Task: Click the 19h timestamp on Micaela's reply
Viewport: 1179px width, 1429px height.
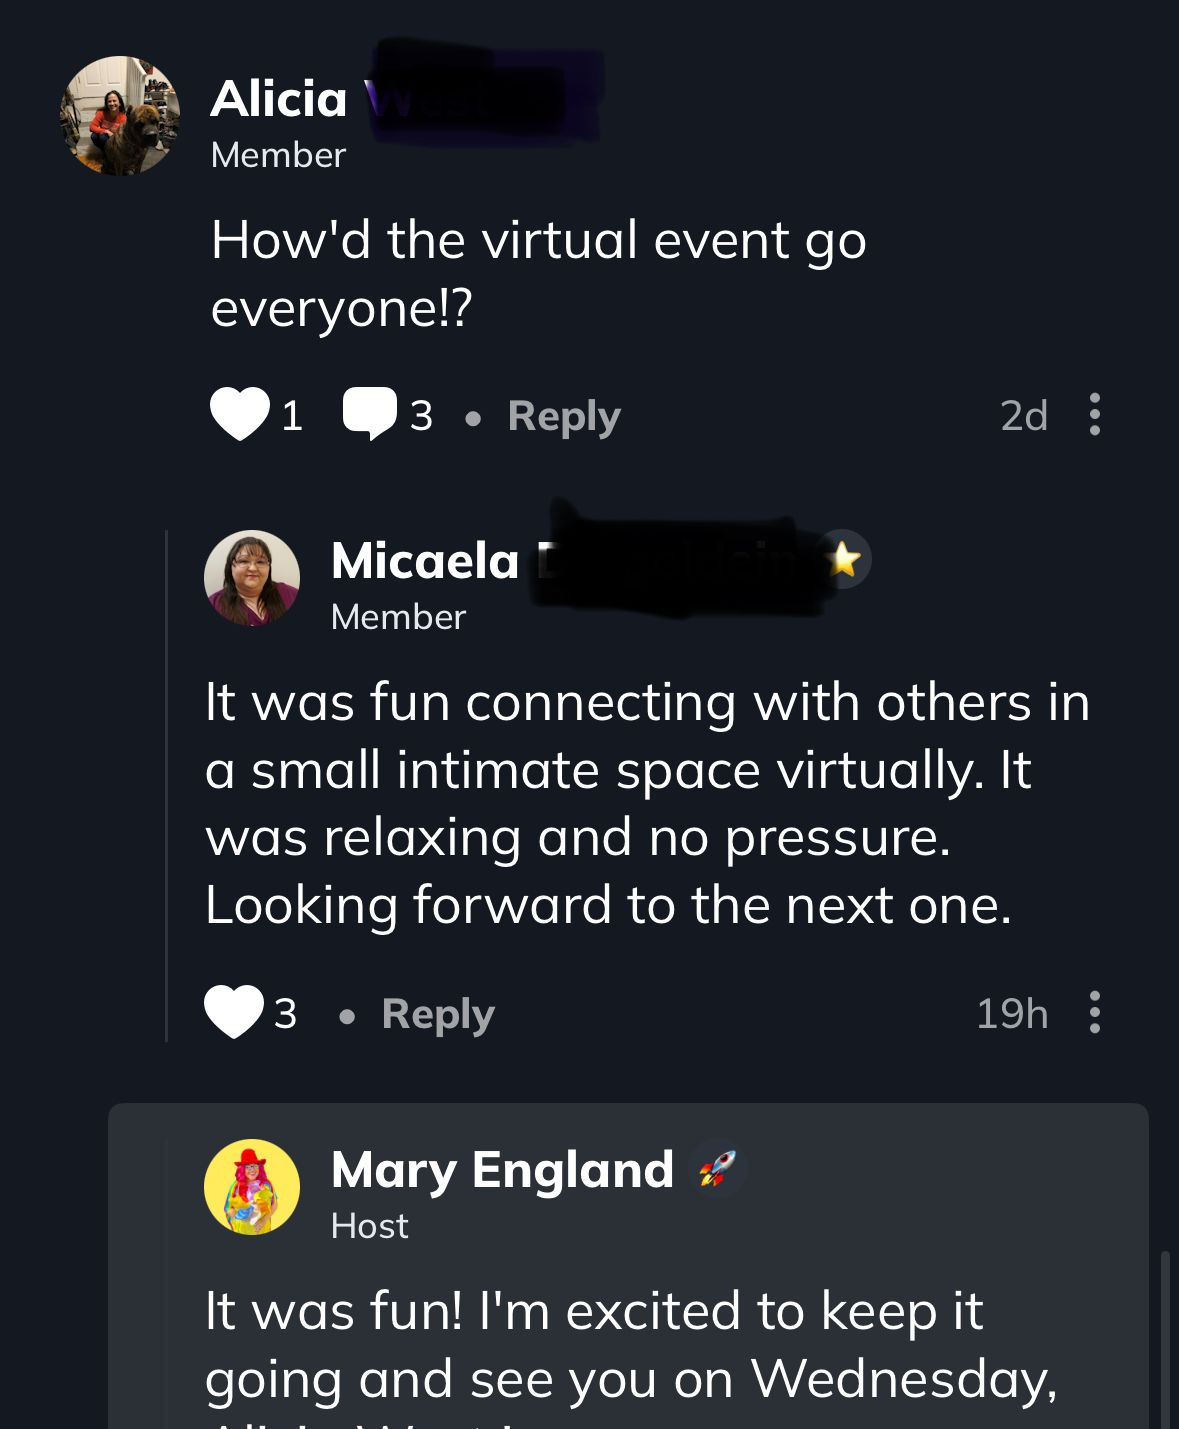Action: [x=1012, y=1014]
